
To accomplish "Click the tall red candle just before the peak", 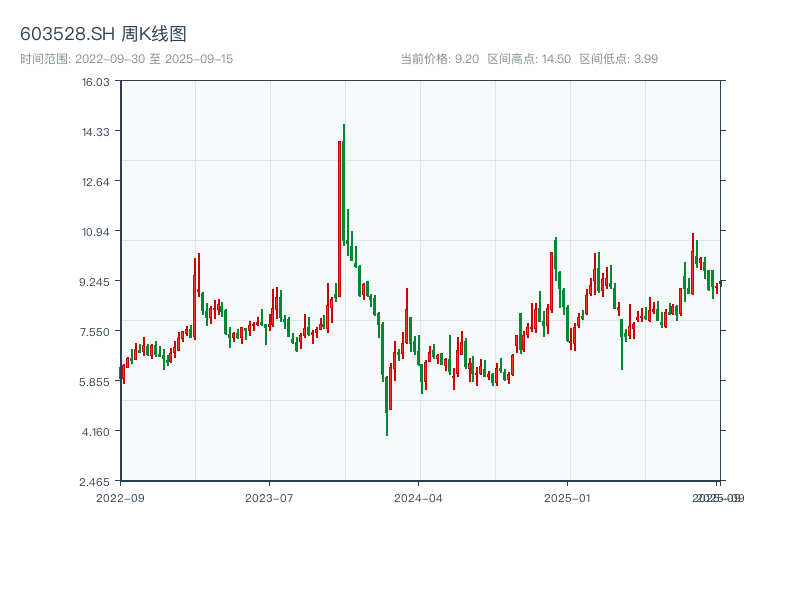I will (x=339, y=218).
